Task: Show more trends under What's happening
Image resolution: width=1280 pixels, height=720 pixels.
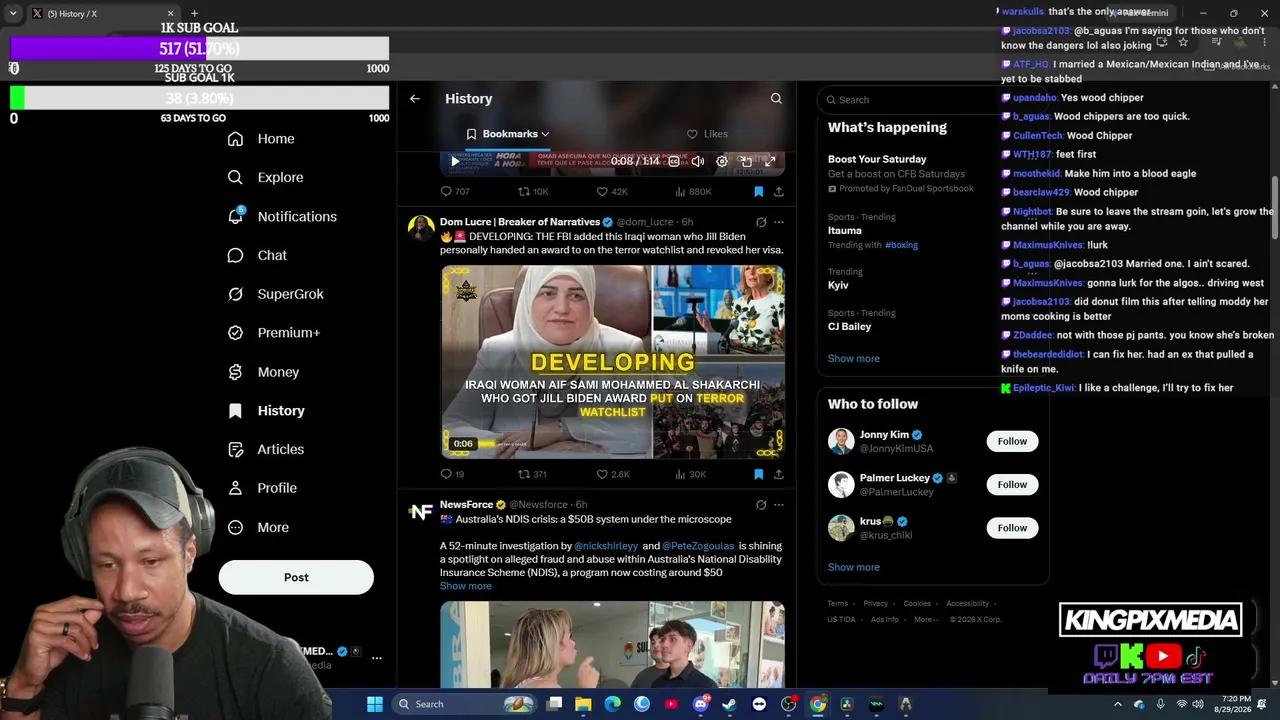Action: click(854, 359)
